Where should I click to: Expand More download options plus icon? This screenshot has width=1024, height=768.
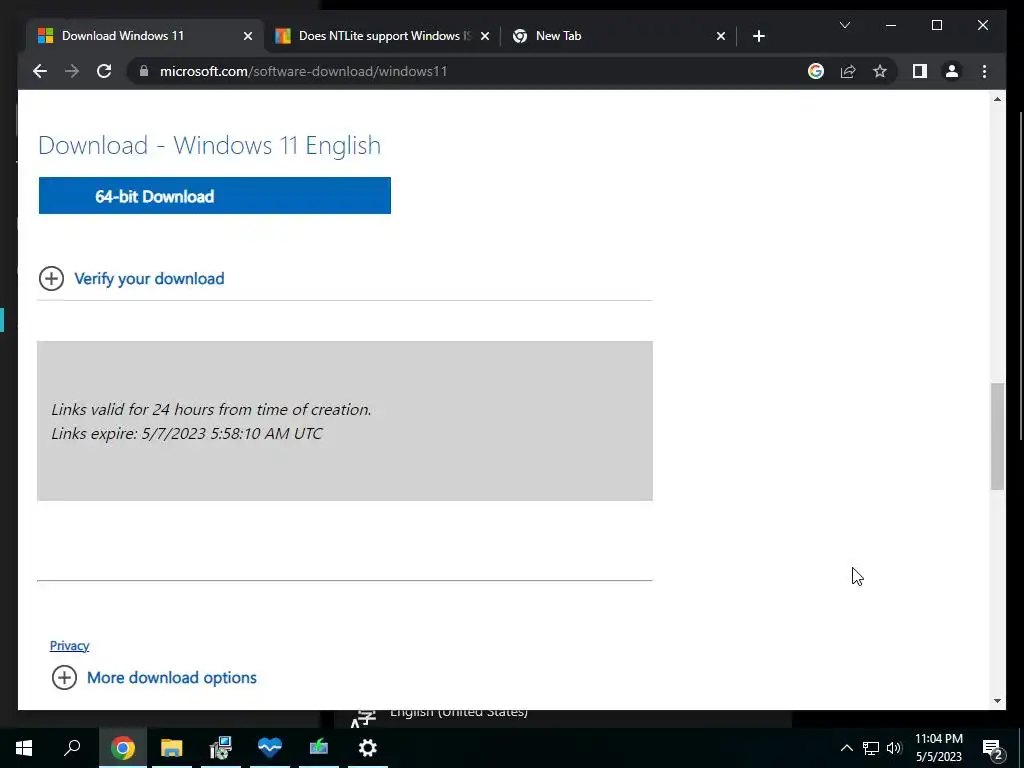64,677
